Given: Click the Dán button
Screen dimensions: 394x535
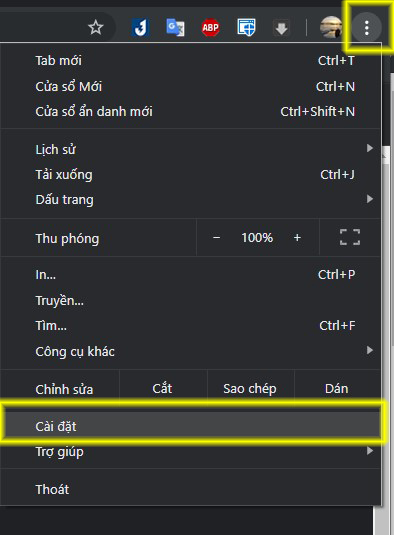Looking at the screenshot, I should (337, 389).
